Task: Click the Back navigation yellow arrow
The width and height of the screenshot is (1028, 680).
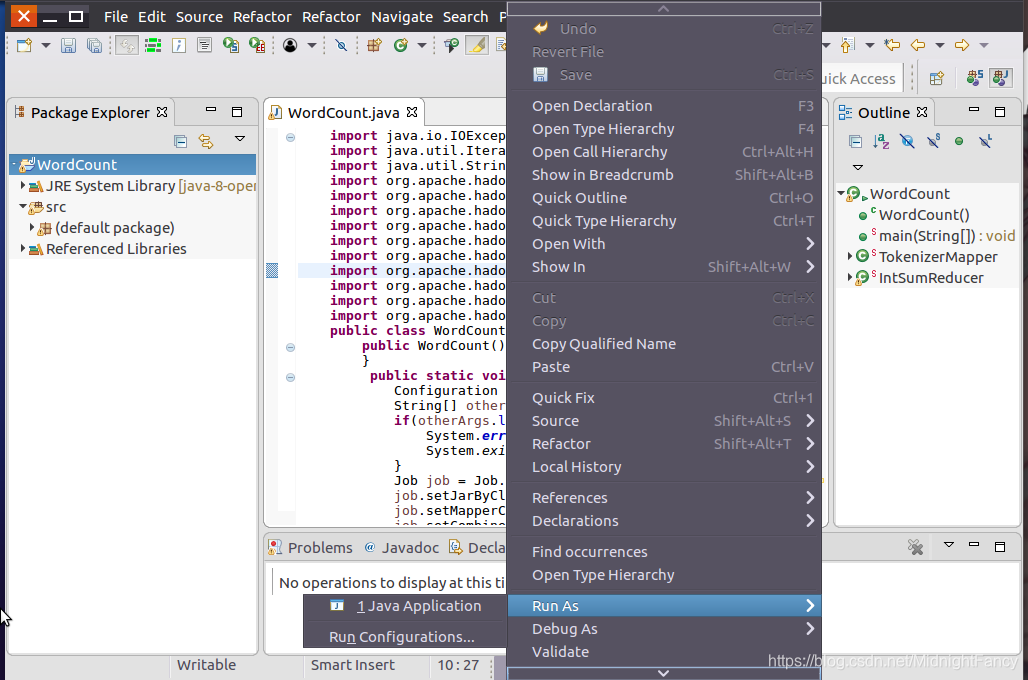Action: (918, 45)
